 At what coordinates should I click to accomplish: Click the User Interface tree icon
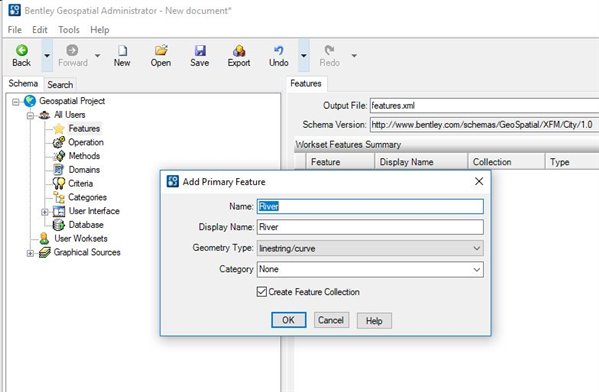click(59, 211)
